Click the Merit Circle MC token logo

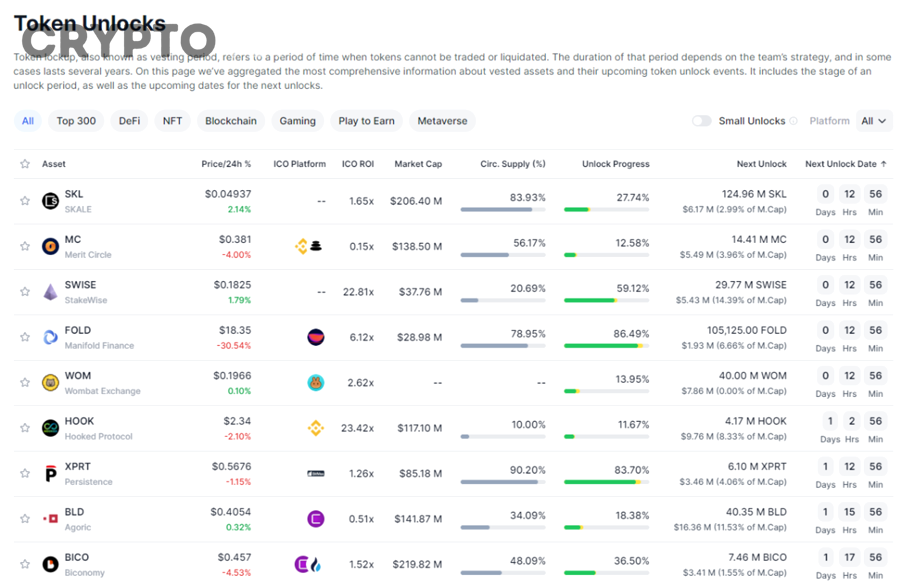[x=51, y=246]
